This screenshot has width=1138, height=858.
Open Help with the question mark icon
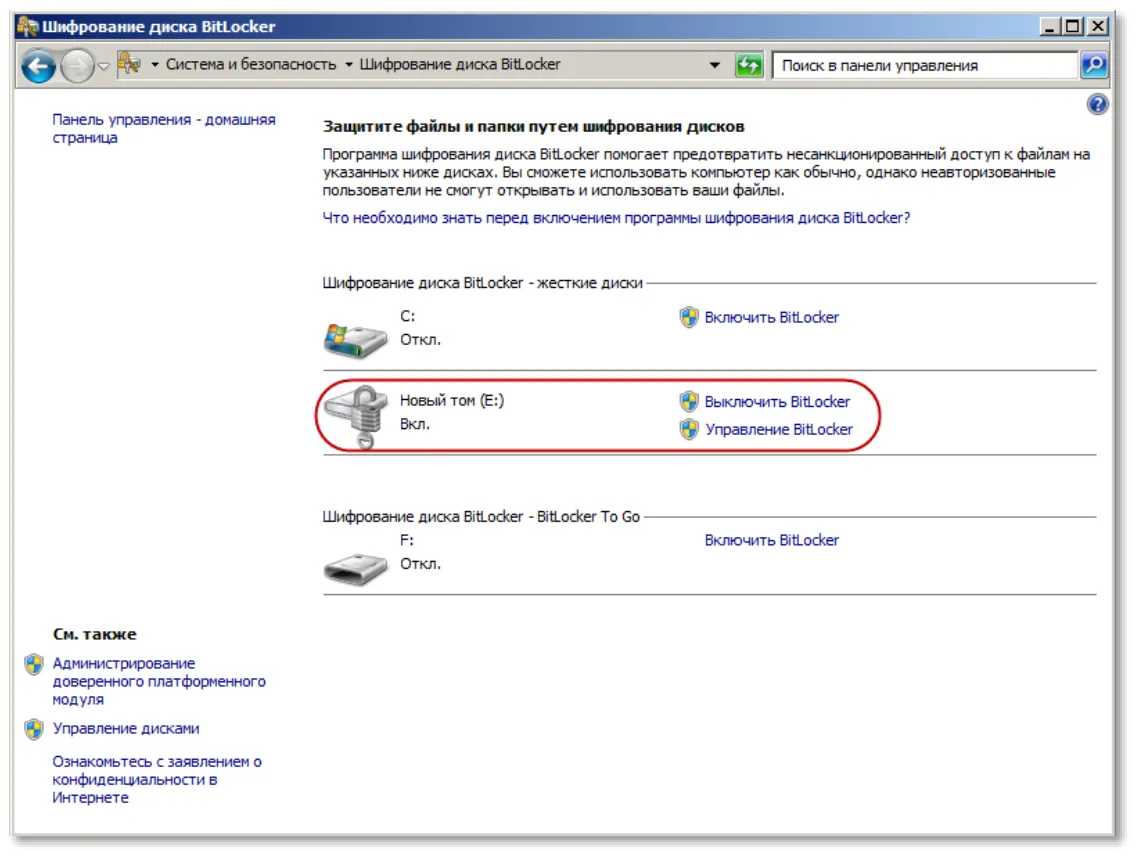pos(1097,105)
